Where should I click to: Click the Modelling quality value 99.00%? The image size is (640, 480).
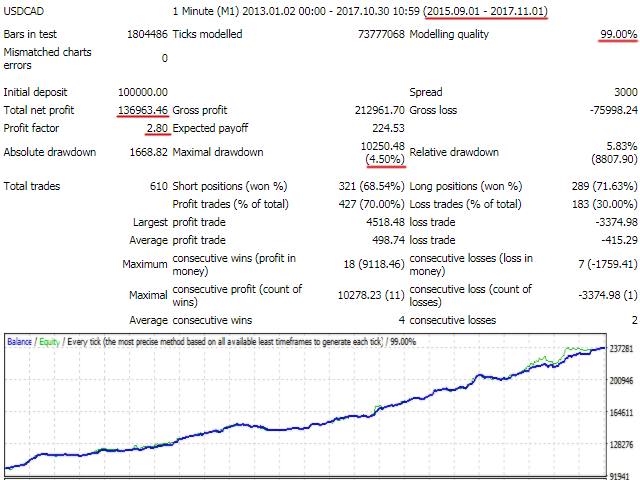tap(618, 34)
